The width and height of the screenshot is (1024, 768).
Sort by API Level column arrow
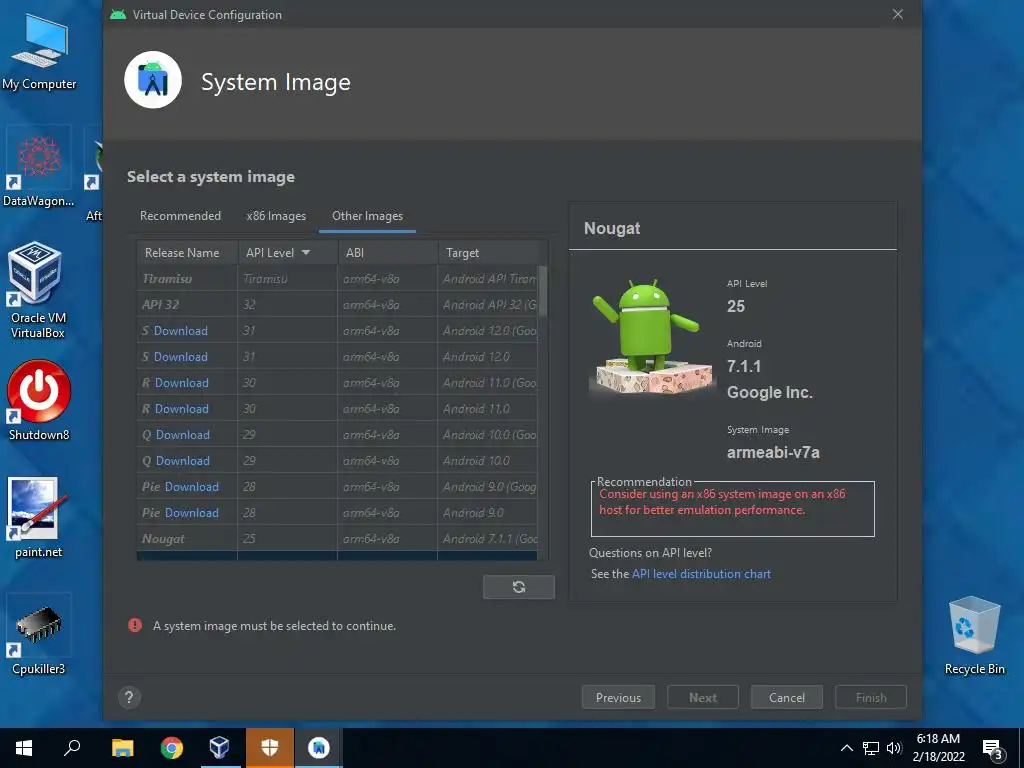[x=306, y=253]
